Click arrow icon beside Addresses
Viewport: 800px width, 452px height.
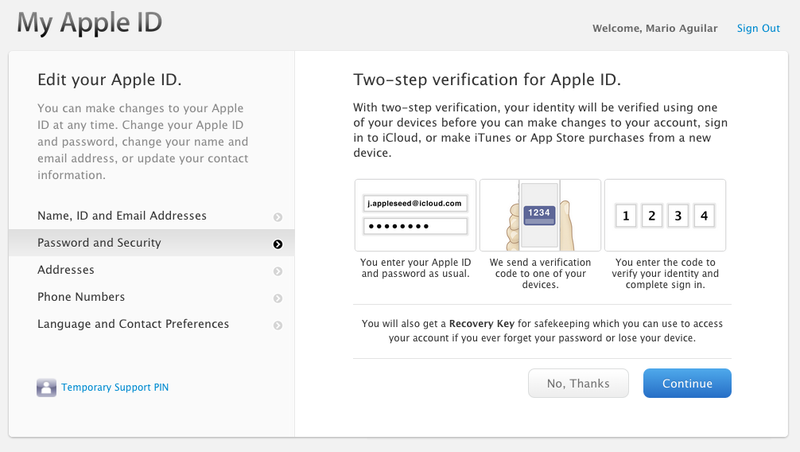tap(278, 271)
